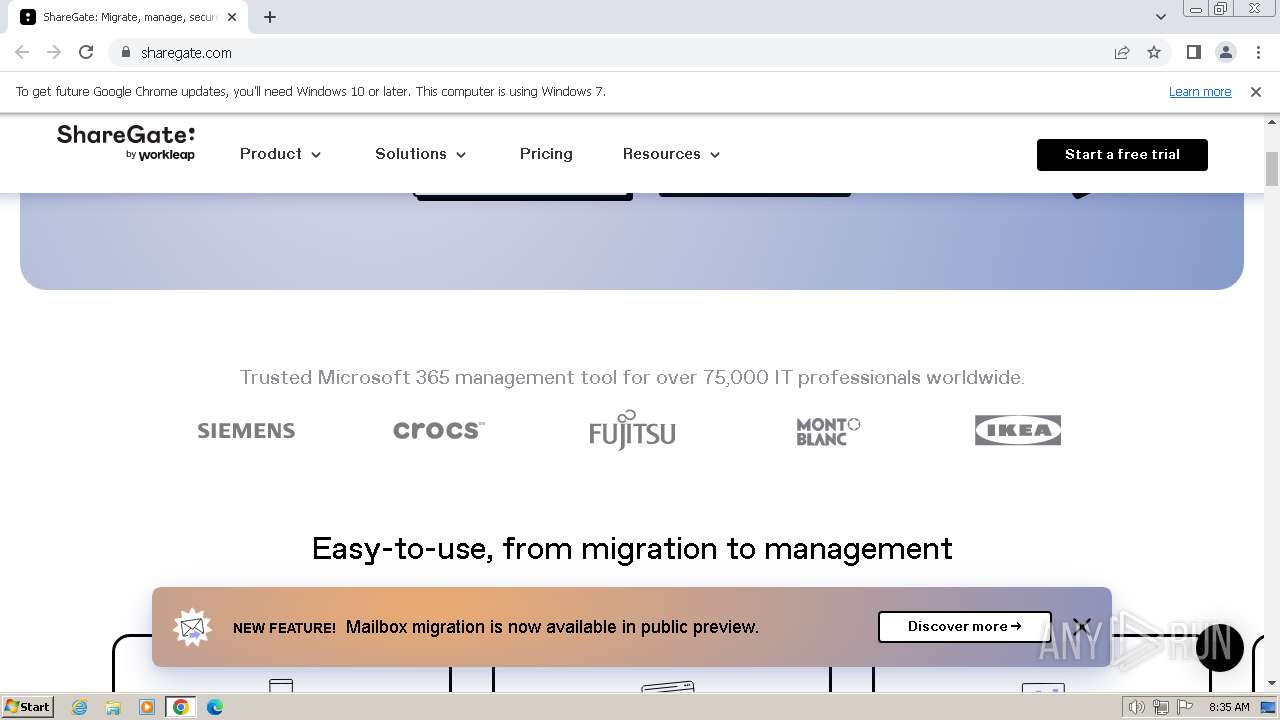Click the Crocs logo
Screen dimensions: 1280x720
point(439,430)
